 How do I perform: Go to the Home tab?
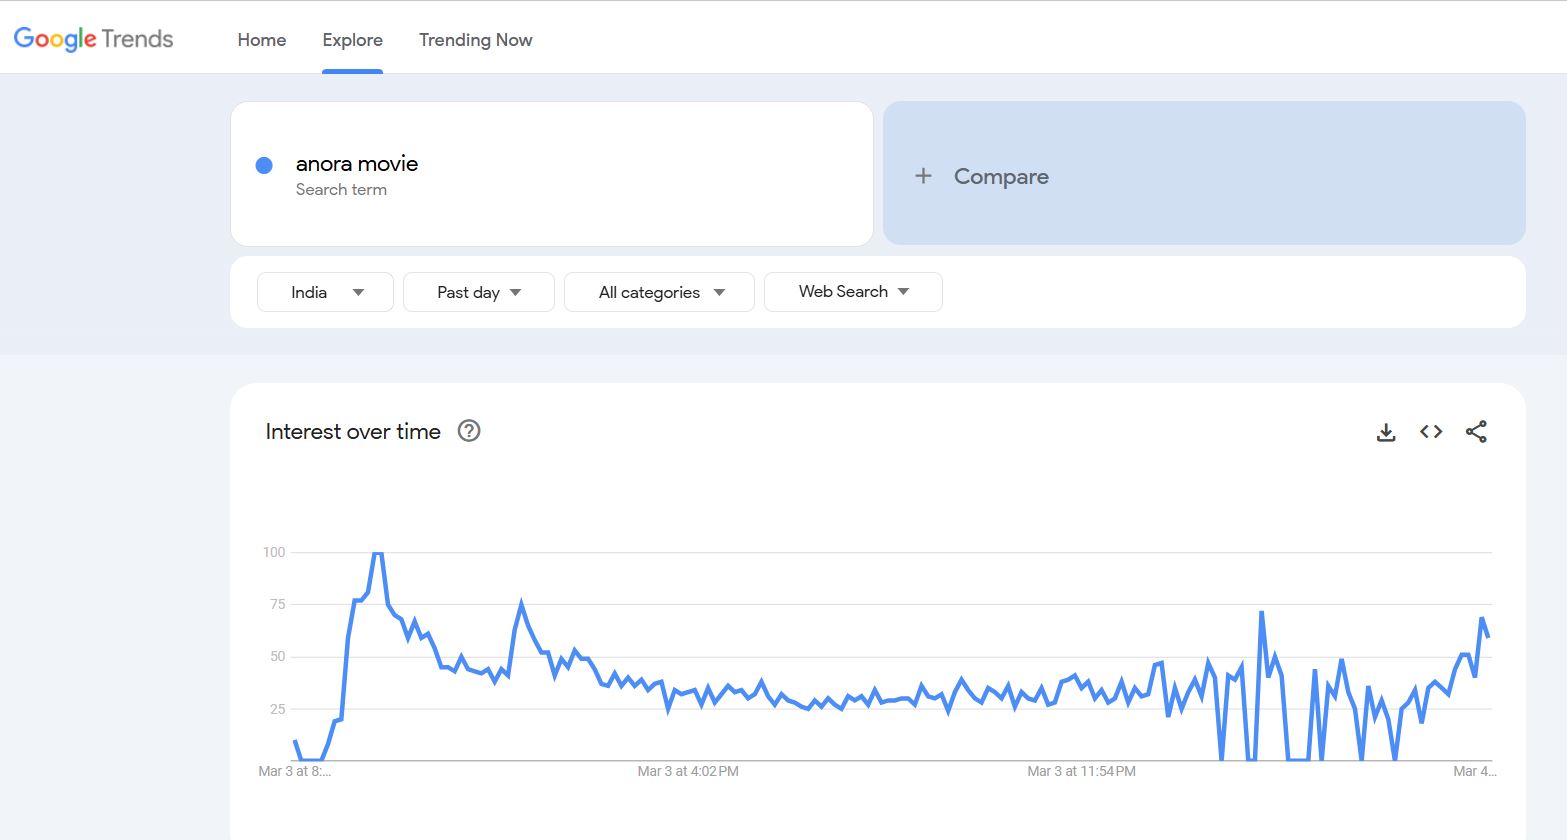[x=262, y=40]
